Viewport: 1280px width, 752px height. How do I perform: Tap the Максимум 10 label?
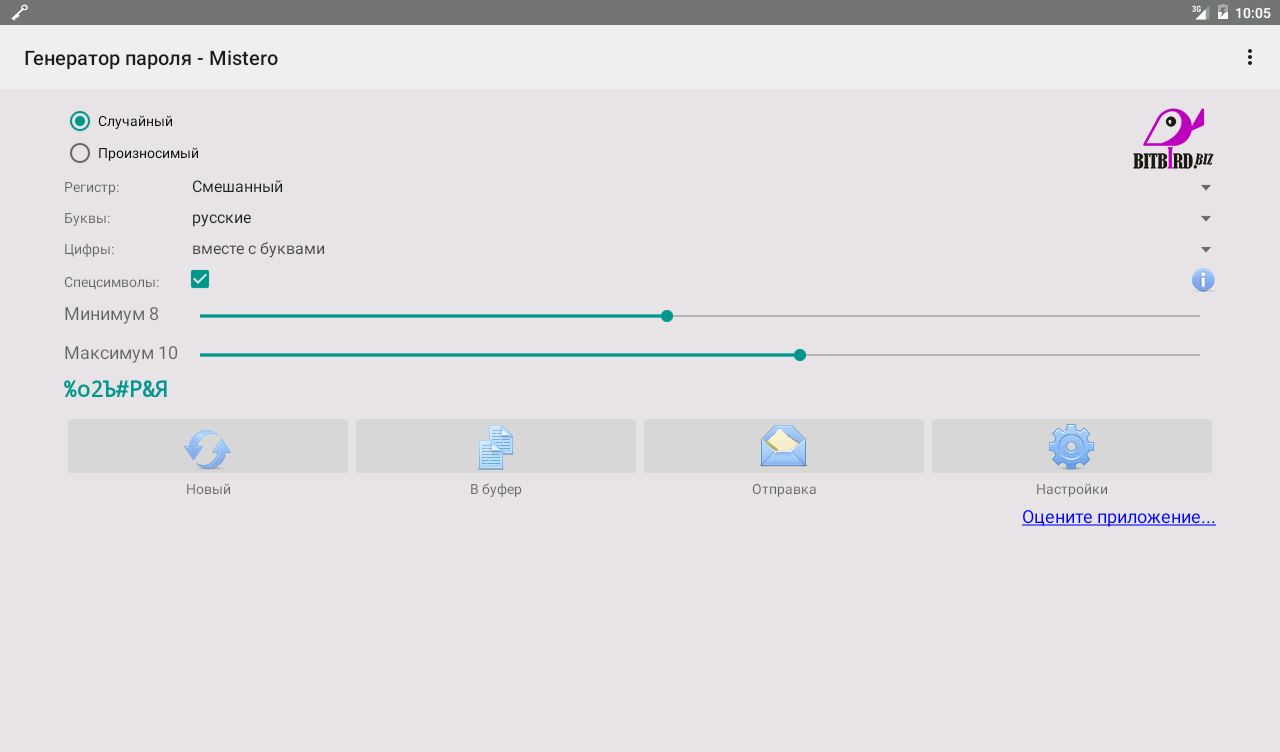point(121,353)
